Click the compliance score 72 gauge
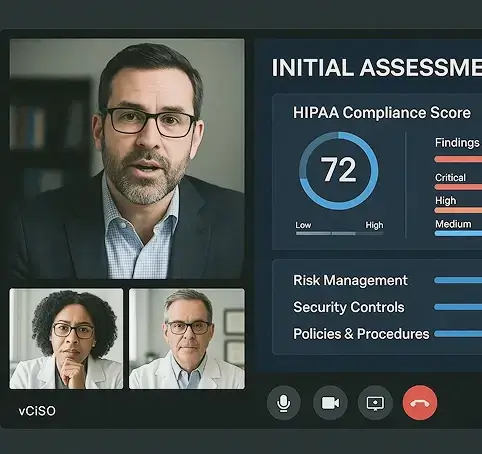Viewport: 482px width, 454px height. pos(339,171)
